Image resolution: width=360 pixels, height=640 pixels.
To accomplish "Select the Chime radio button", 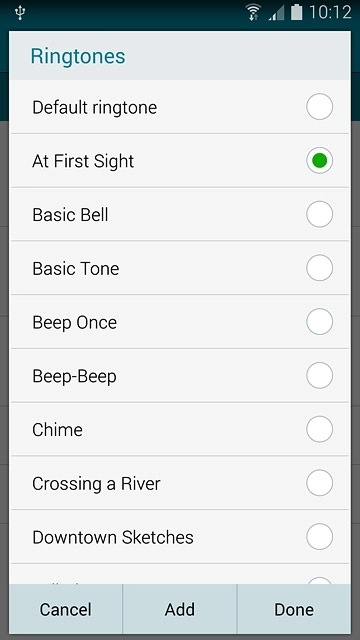I will pyautogui.click(x=319, y=429).
